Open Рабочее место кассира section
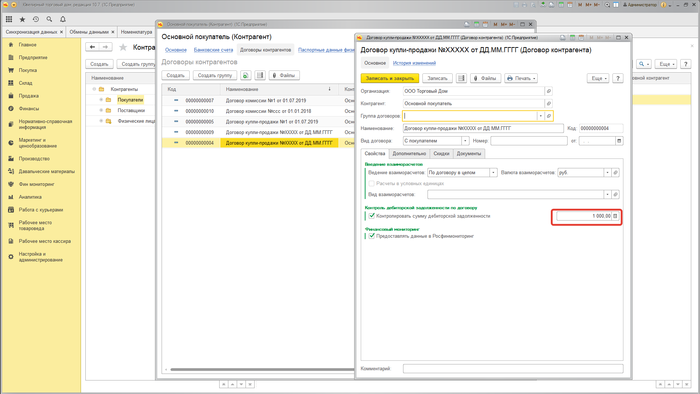 pyautogui.click(x=45, y=241)
